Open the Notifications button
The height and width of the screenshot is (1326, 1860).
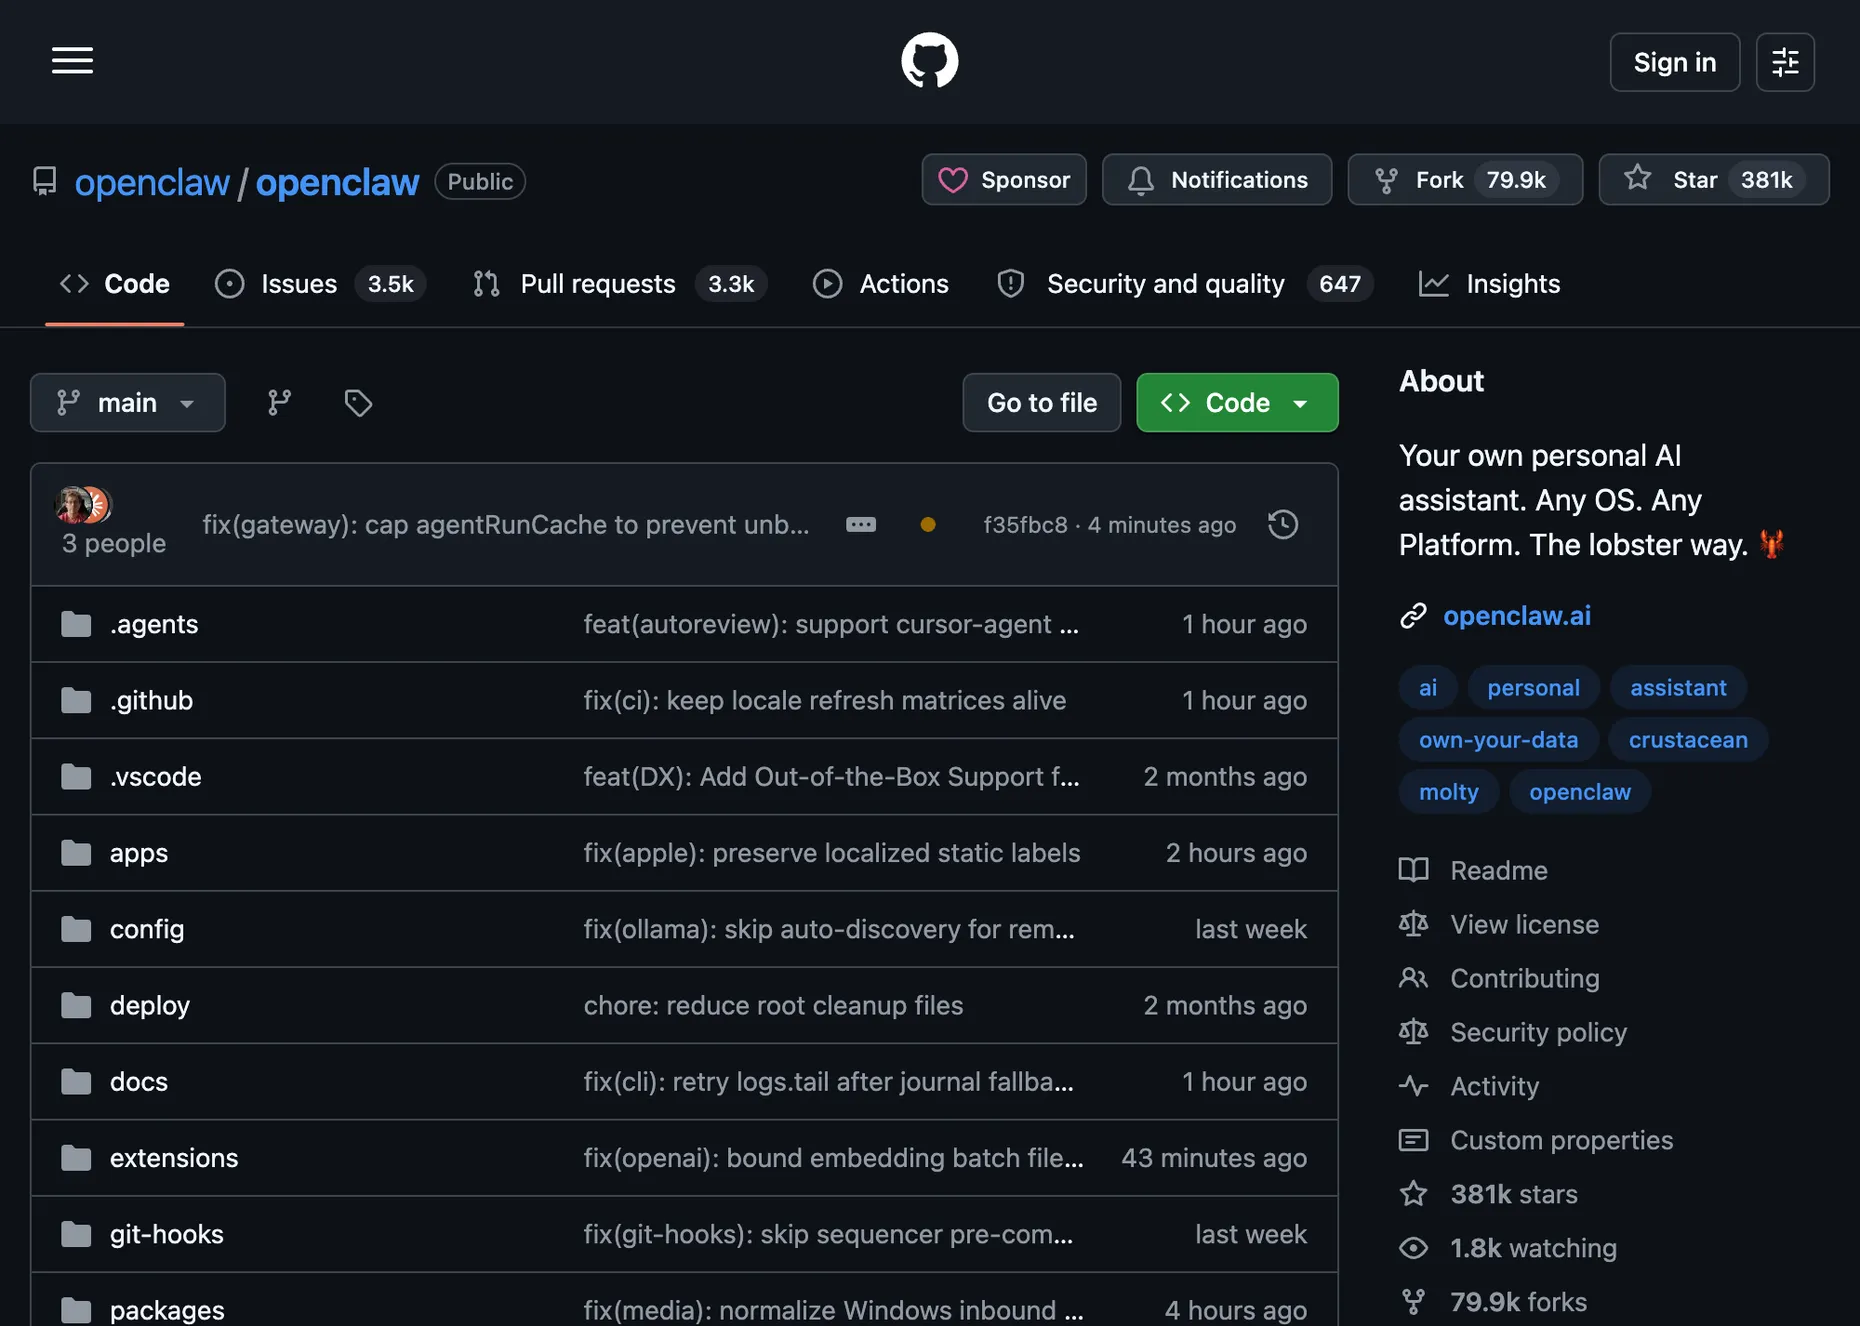1217,180
